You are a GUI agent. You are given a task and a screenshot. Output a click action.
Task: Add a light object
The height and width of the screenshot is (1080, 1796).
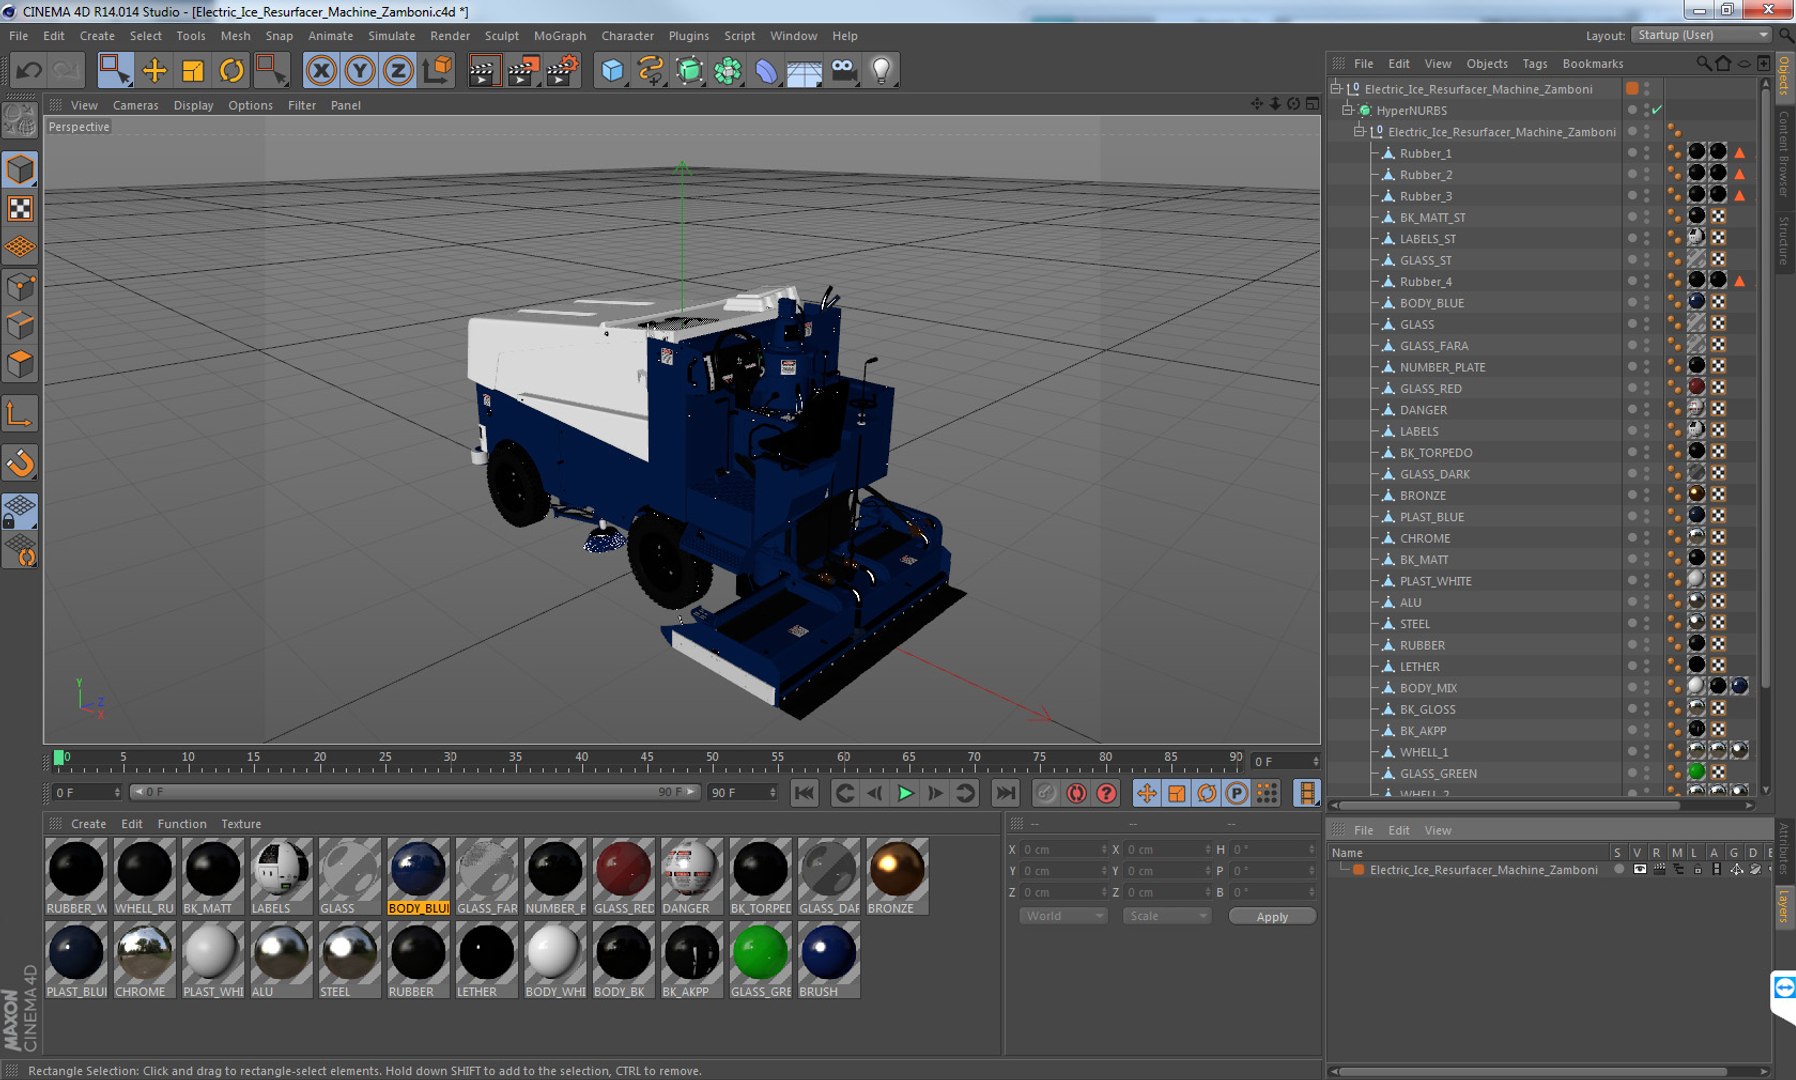click(881, 70)
